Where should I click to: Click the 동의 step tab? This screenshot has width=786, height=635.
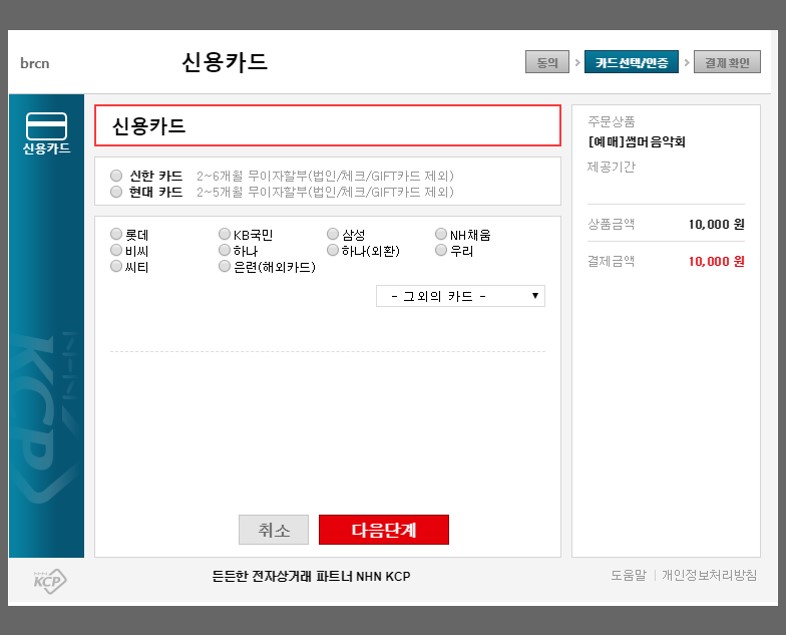coord(547,62)
